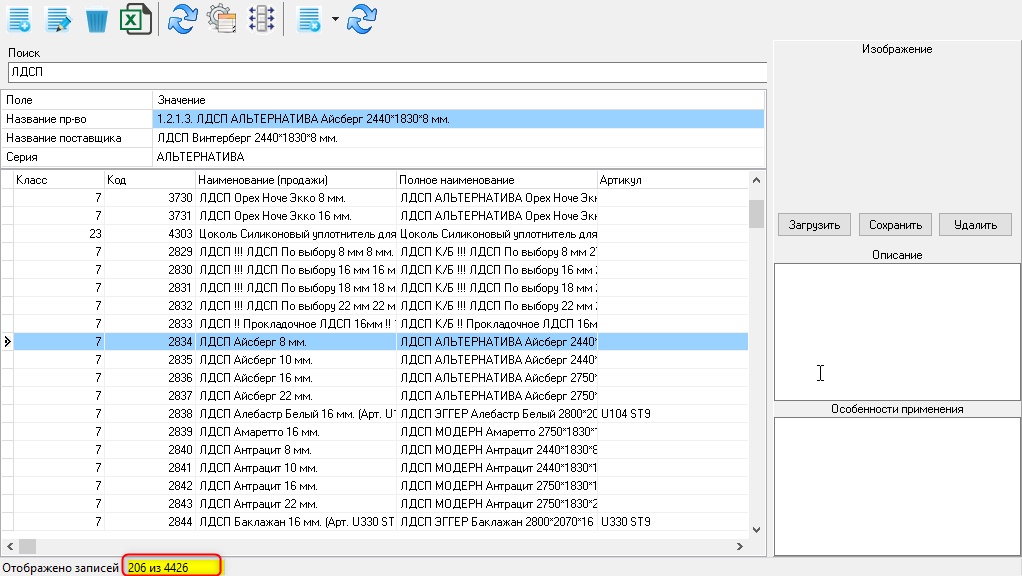
Task: Expand the dropdown arrow beside filter icon
Action: point(336,20)
